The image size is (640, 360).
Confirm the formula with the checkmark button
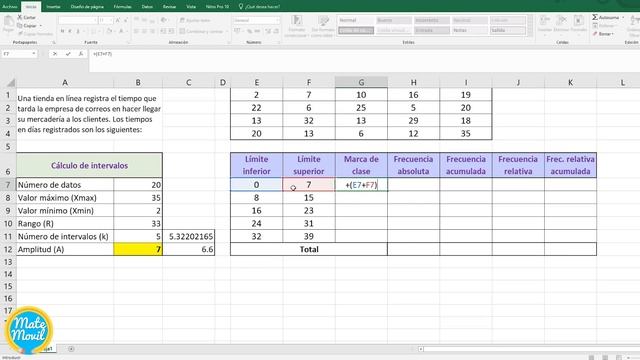(x=68, y=54)
